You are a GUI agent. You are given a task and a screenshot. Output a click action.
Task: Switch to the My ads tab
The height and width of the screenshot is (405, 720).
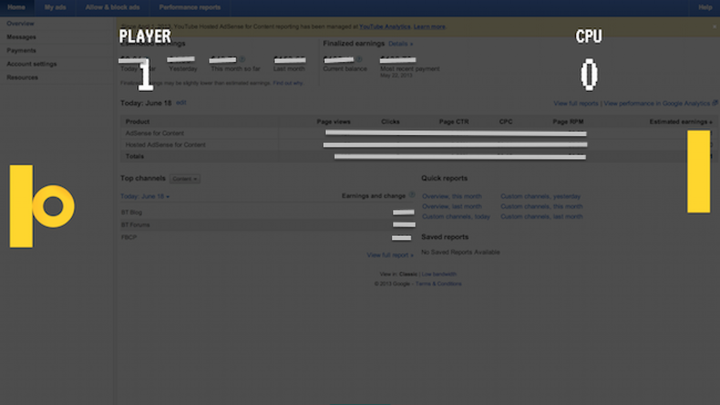click(x=54, y=7)
